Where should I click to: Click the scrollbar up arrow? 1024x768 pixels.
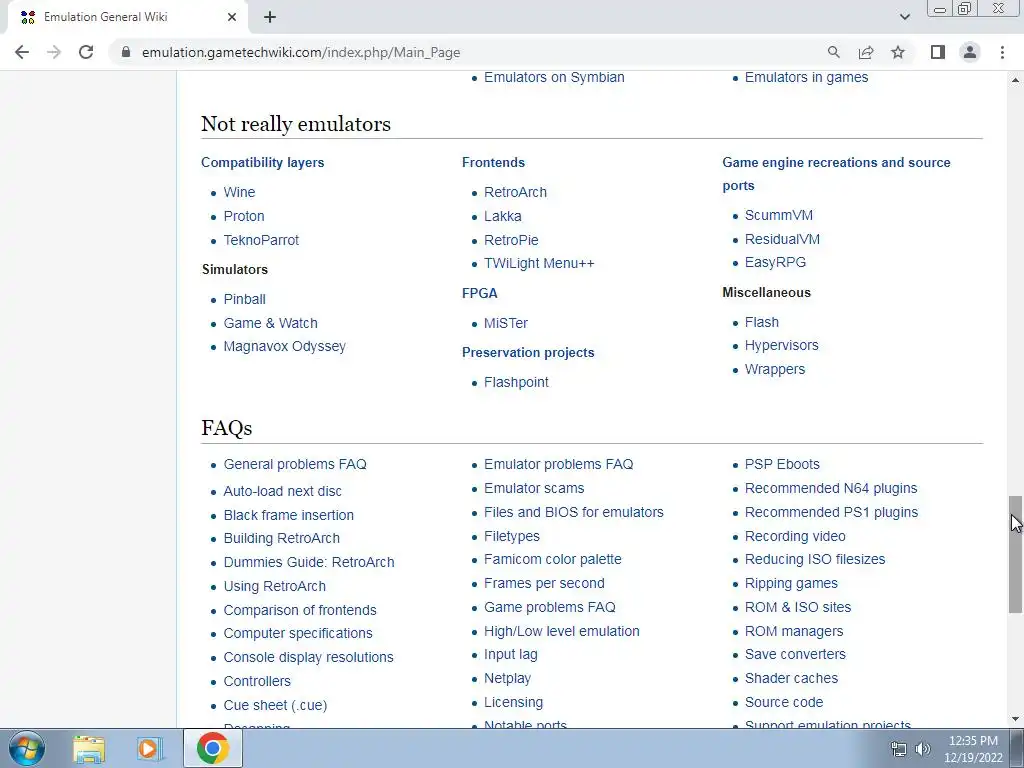1015,80
